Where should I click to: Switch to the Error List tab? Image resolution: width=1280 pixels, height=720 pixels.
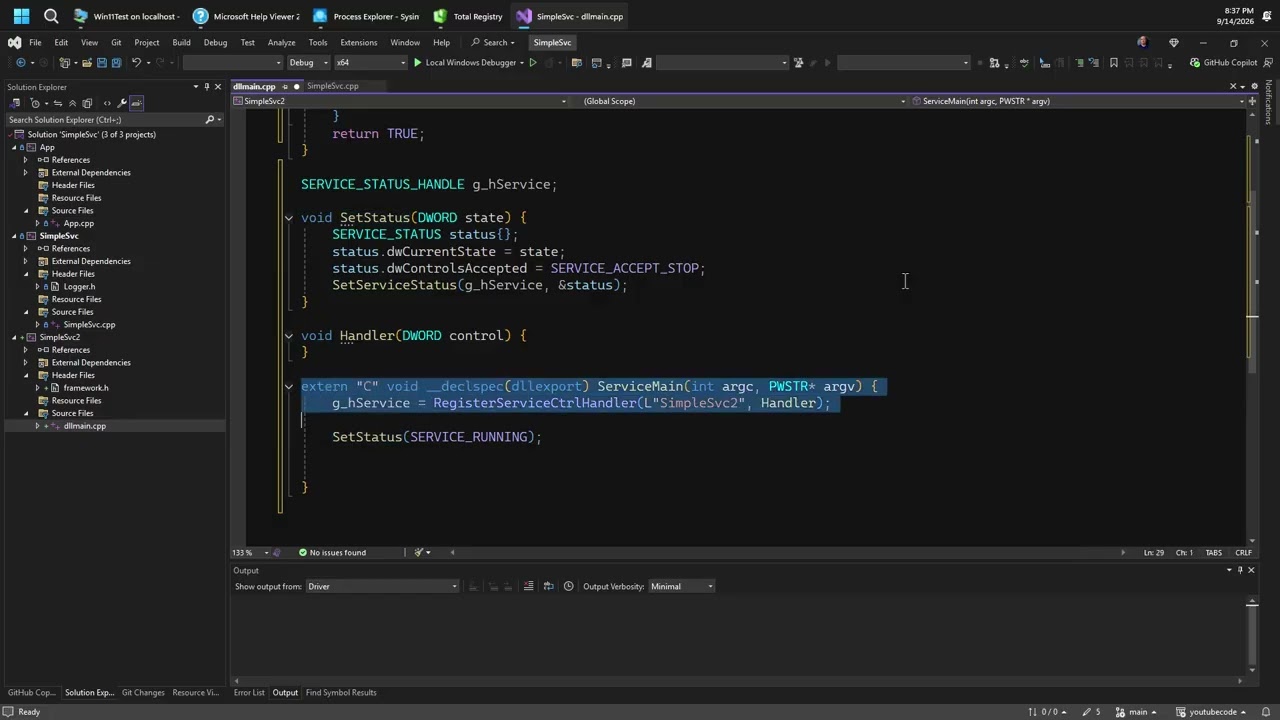249,692
